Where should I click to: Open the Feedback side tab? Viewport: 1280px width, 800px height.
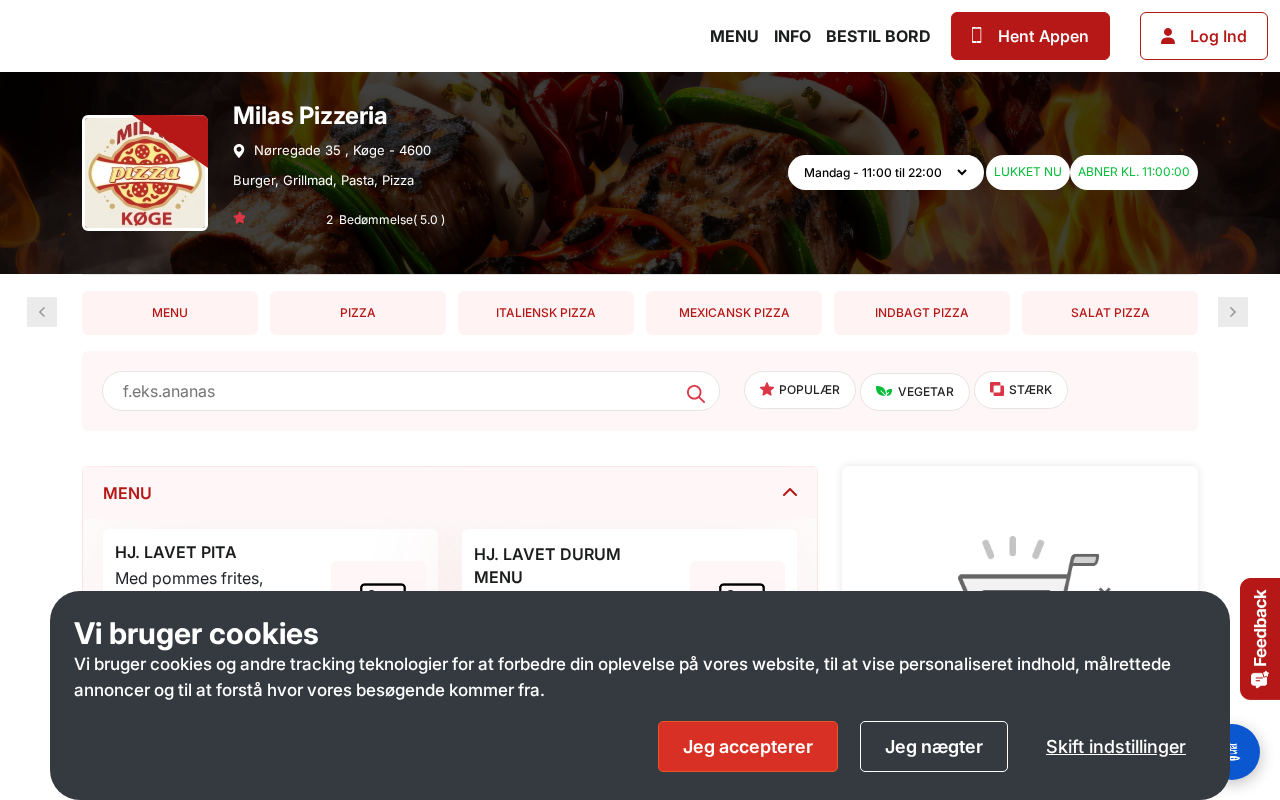[1260, 639]
